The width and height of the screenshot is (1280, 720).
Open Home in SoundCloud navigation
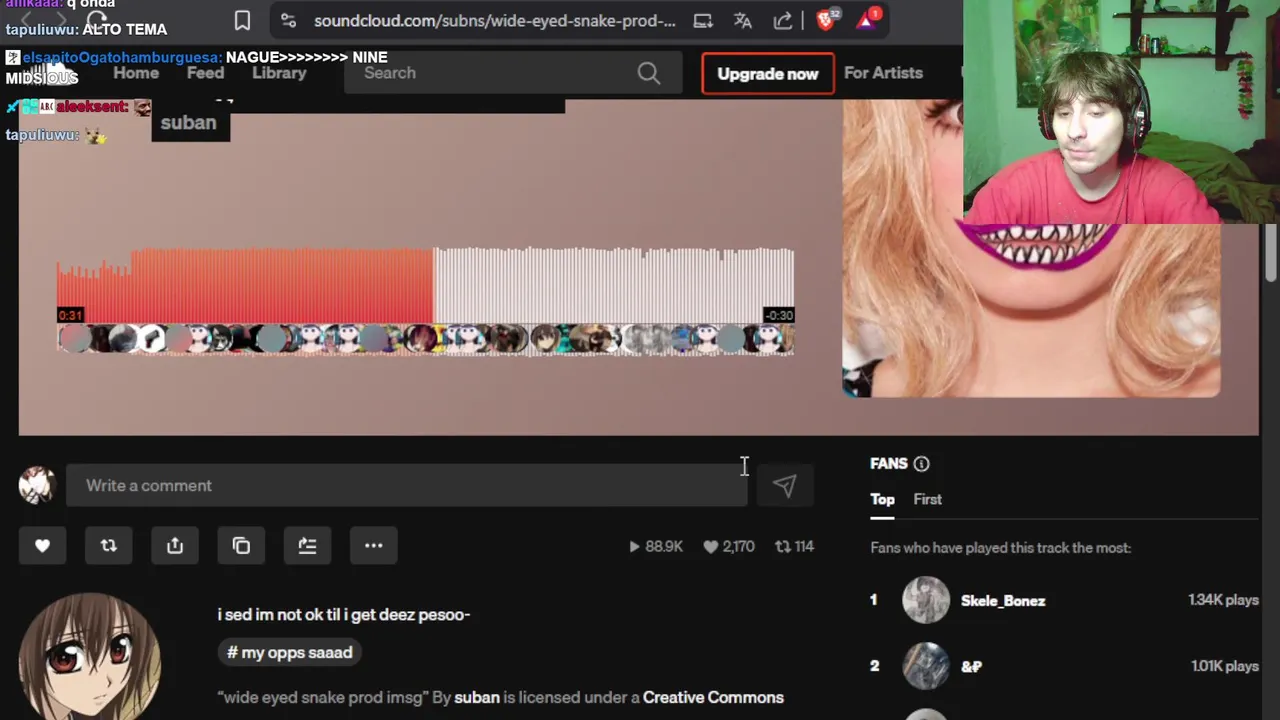(136, 73)
